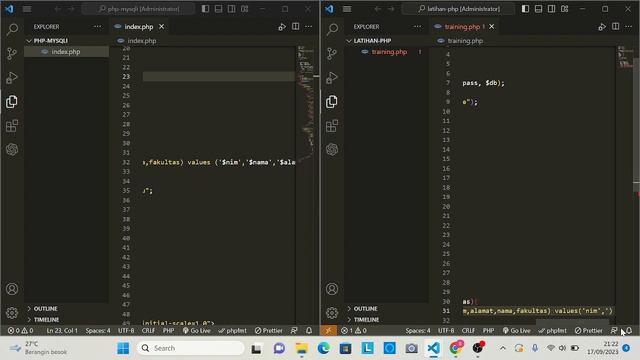Click Go Live in right status bar
The height and width of the screenshot is (360, 640).
pyautogui.click(x=517, y=330)
